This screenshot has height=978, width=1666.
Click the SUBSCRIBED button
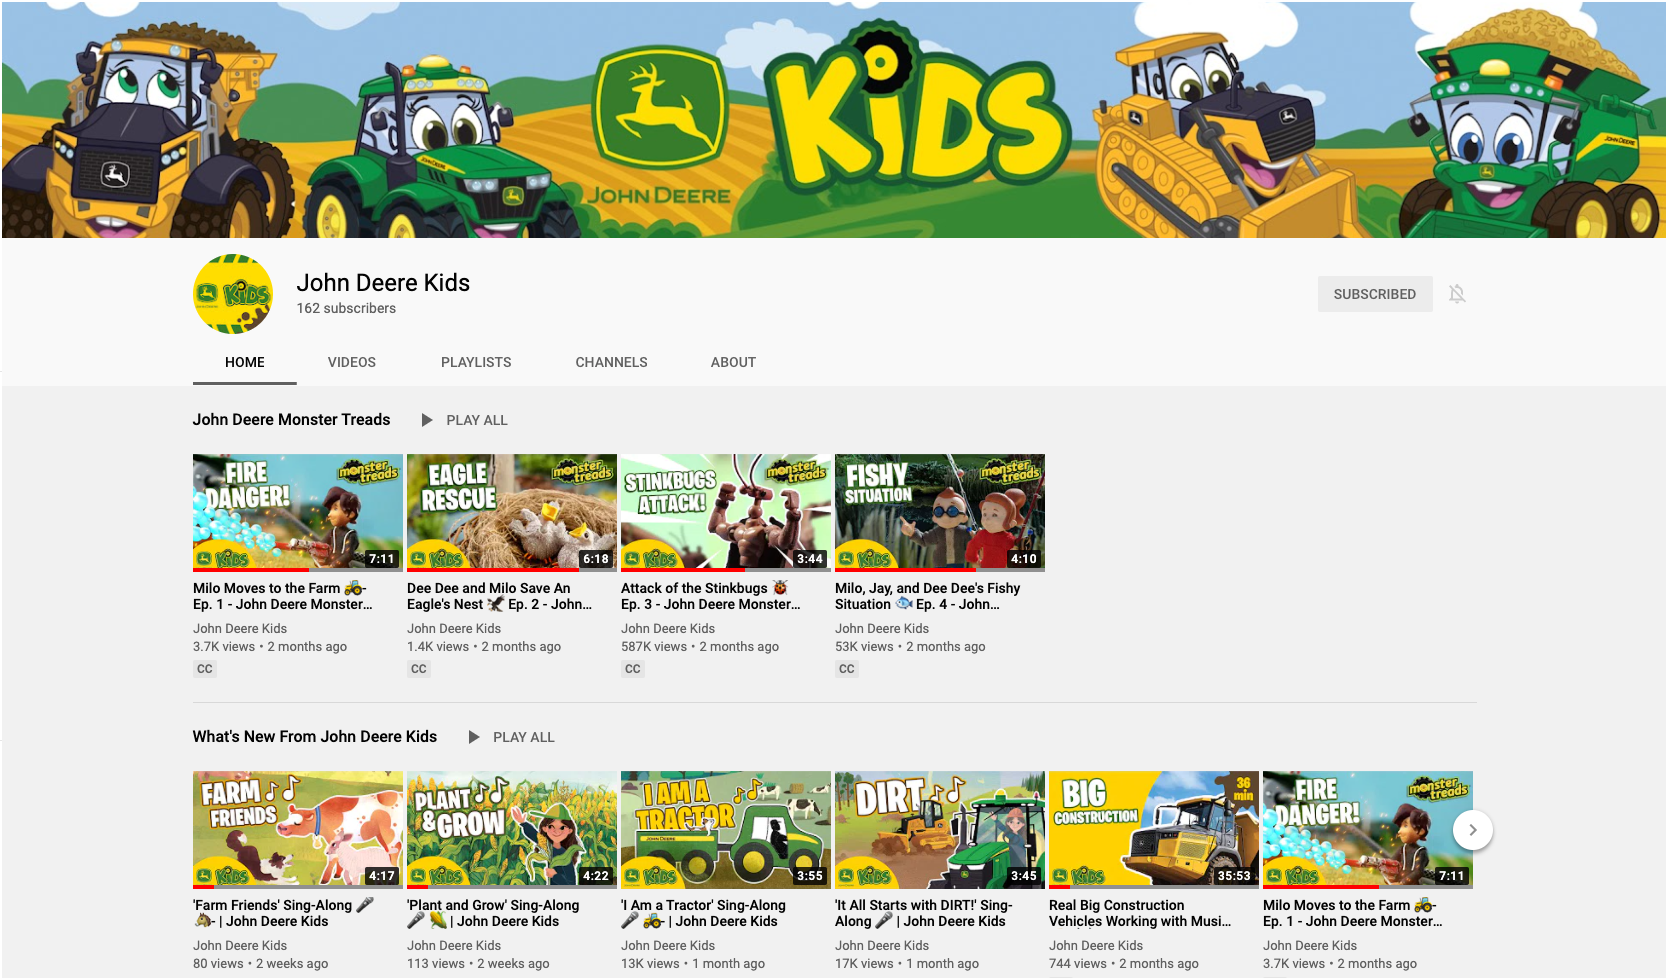1374,294
